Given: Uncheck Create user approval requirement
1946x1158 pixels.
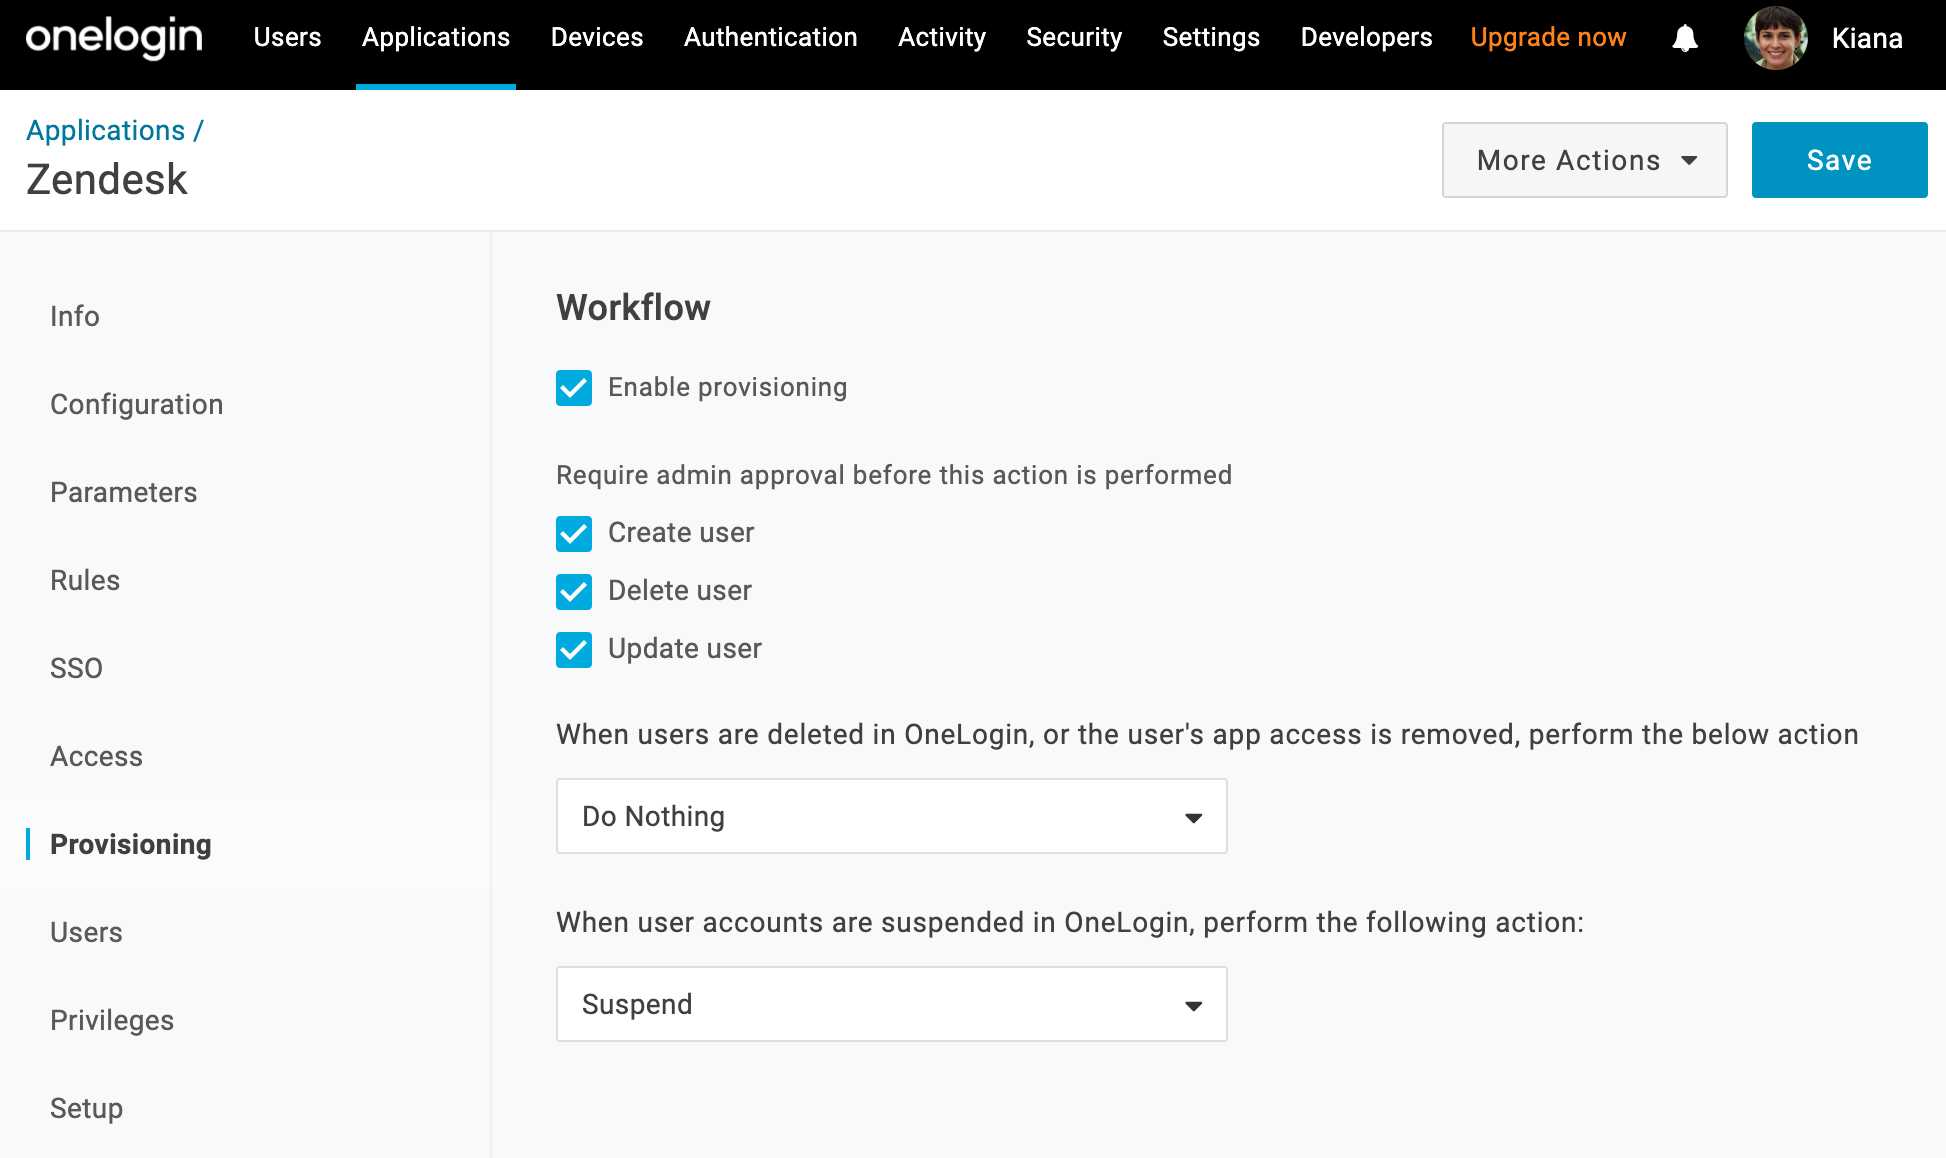Looking at the screenshot, I should pyautogui.click(x=573, y=533).
